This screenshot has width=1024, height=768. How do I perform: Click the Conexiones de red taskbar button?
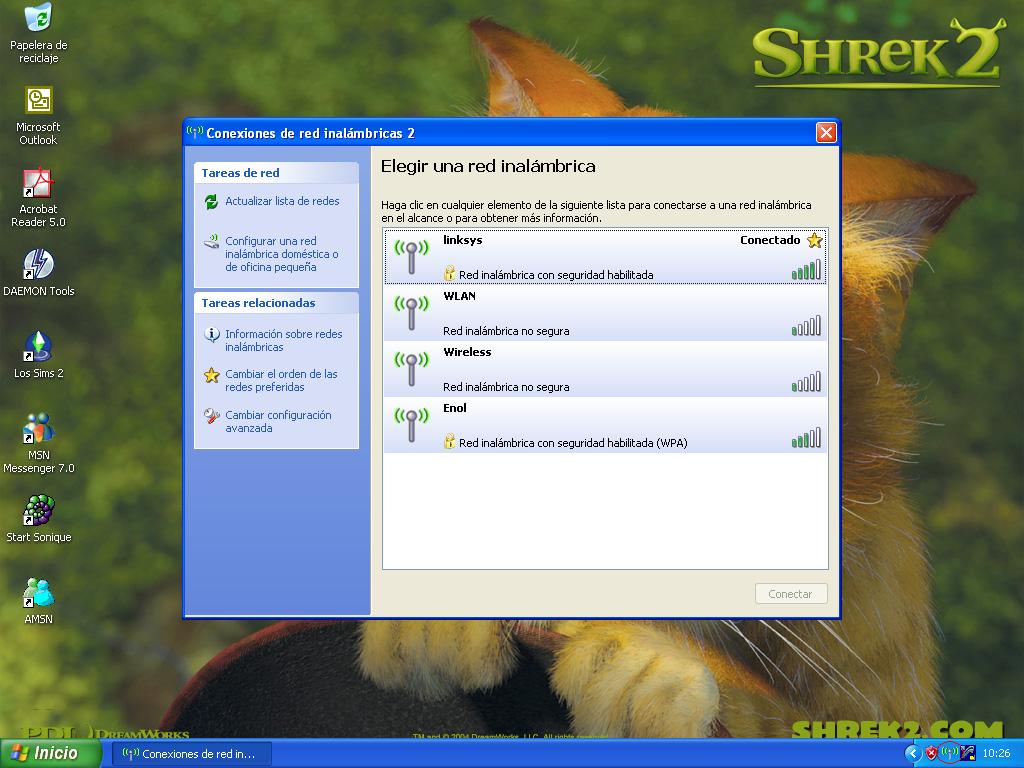click(x=191, y=754)
